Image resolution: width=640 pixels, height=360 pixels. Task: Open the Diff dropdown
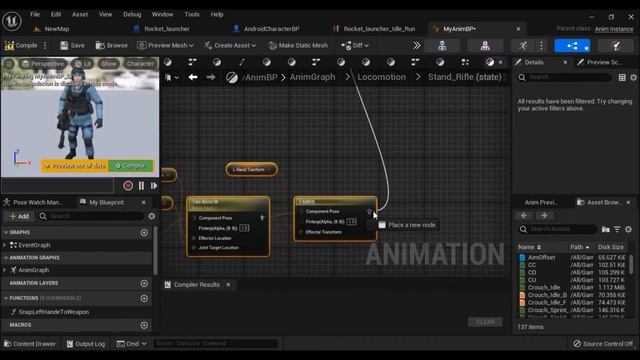[x=355, y=45]
